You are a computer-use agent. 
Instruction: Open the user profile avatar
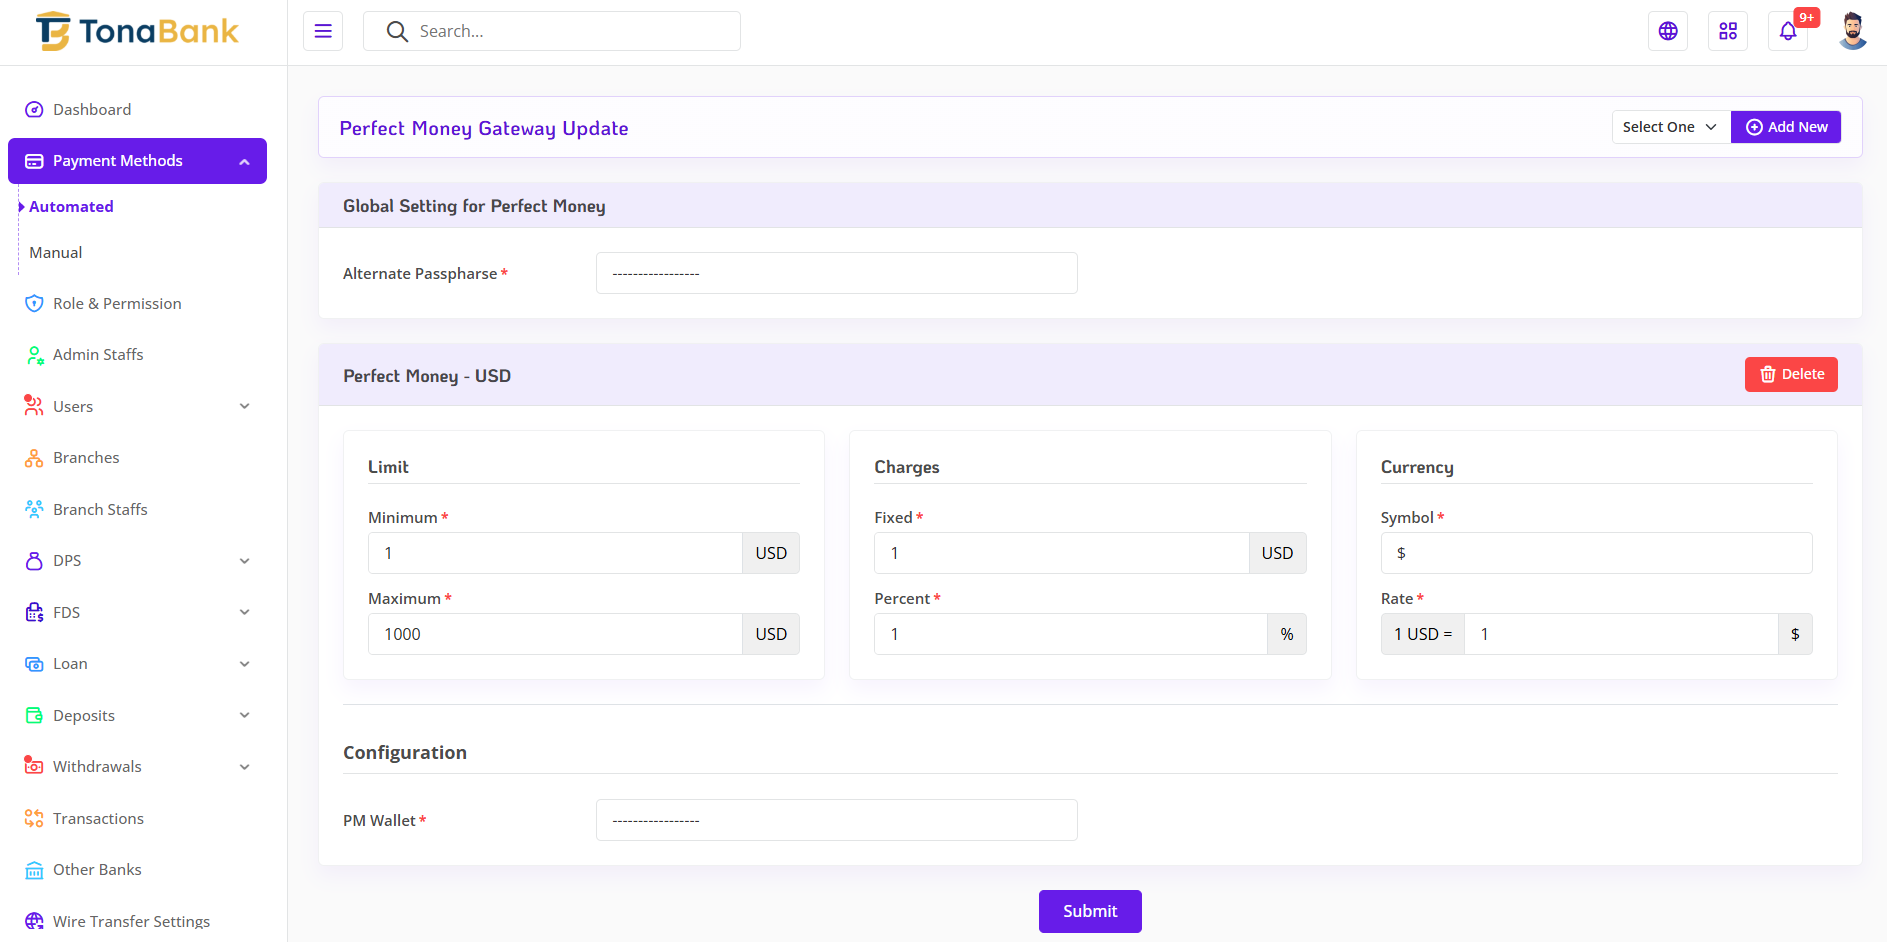pyautogui.click(x=1852, y=31)
